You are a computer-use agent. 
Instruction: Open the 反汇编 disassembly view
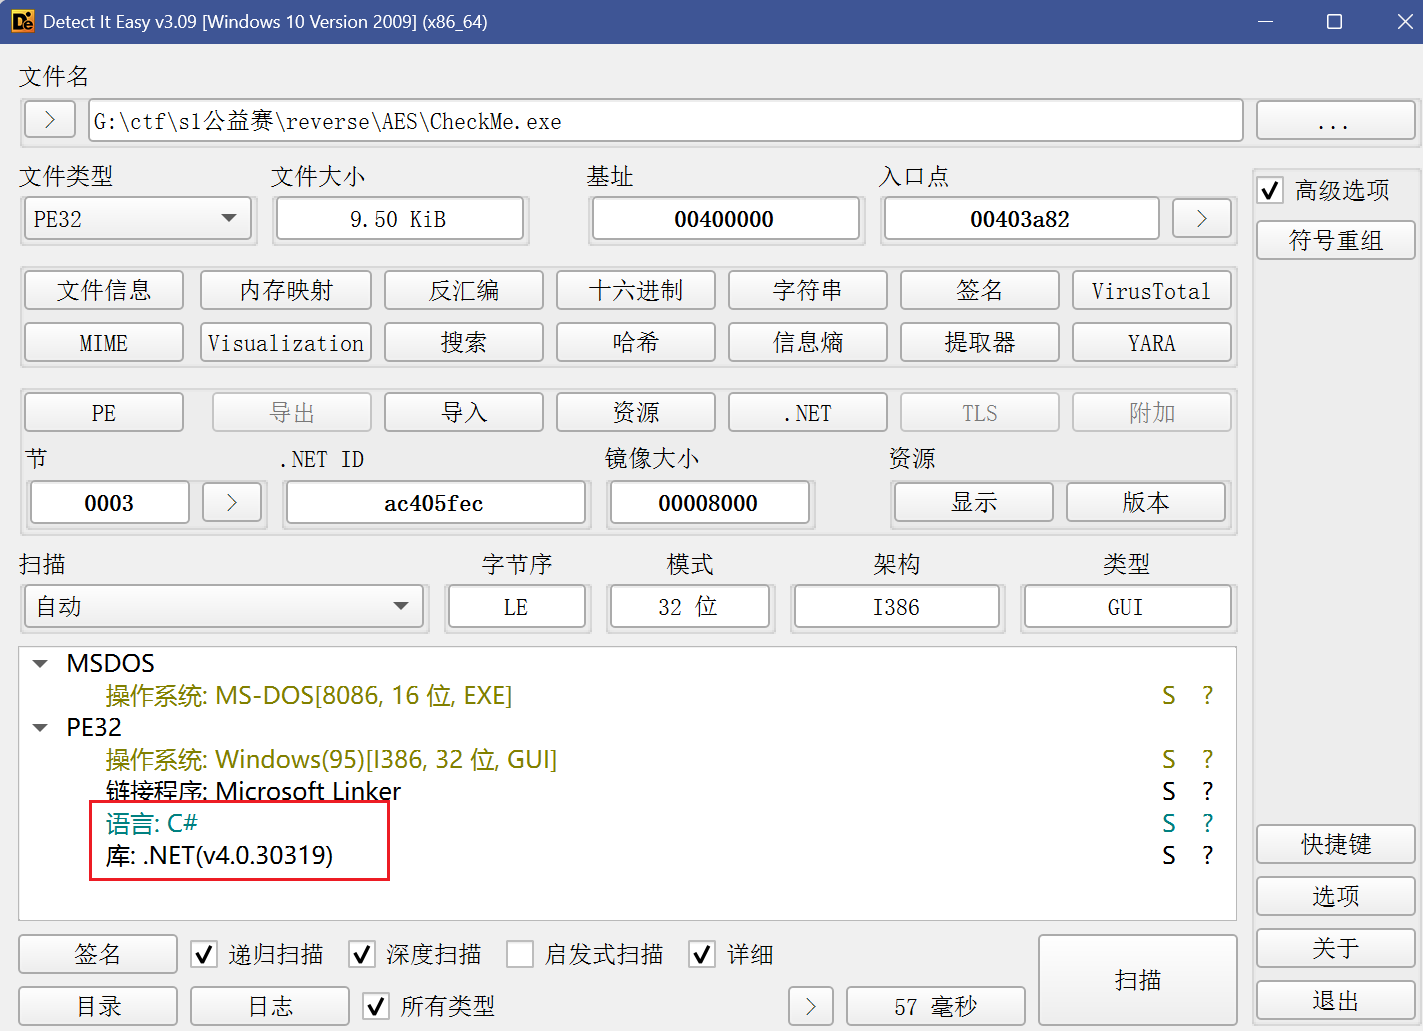click(463, 291)
